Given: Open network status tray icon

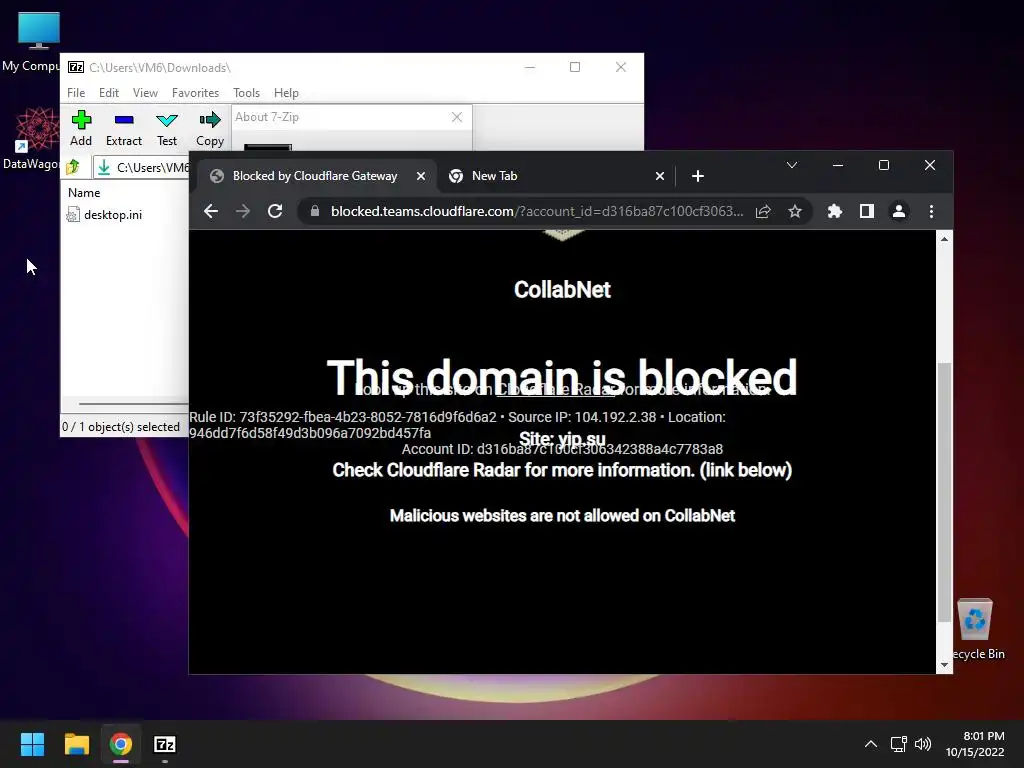Looking at the screenshot, I should pos(899,744).
